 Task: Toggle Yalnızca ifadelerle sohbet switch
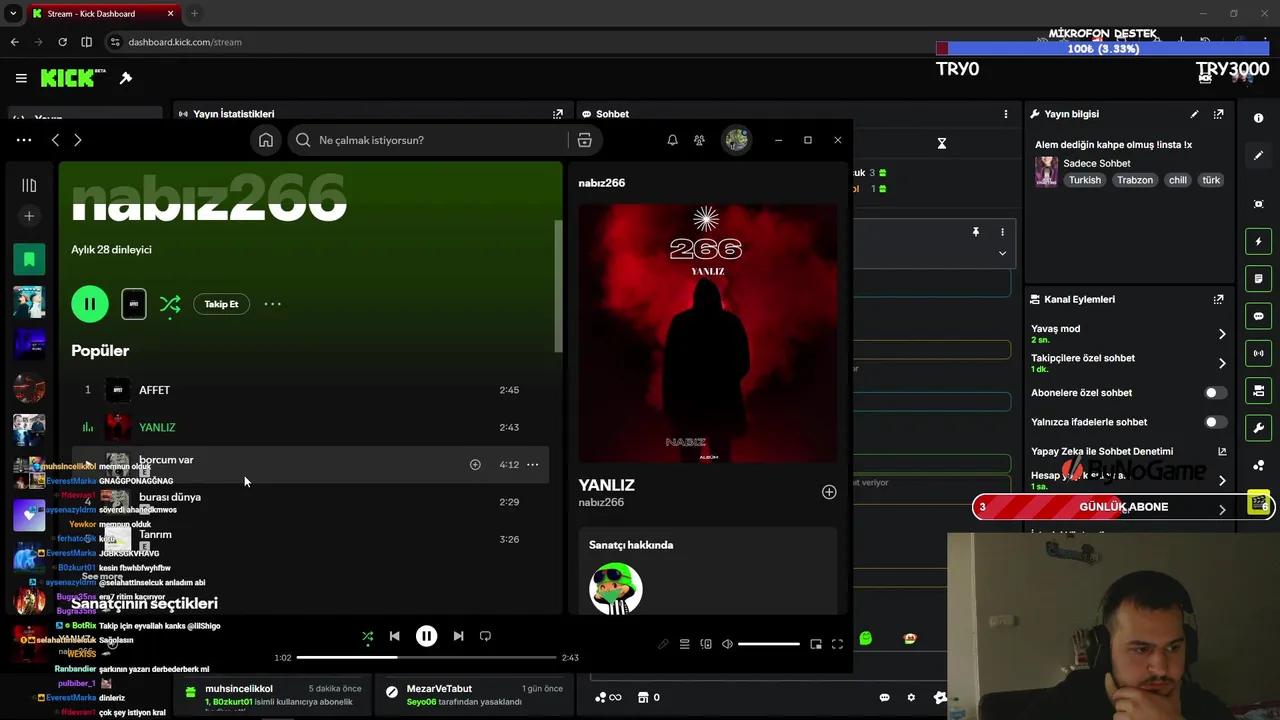(1215, 422)
